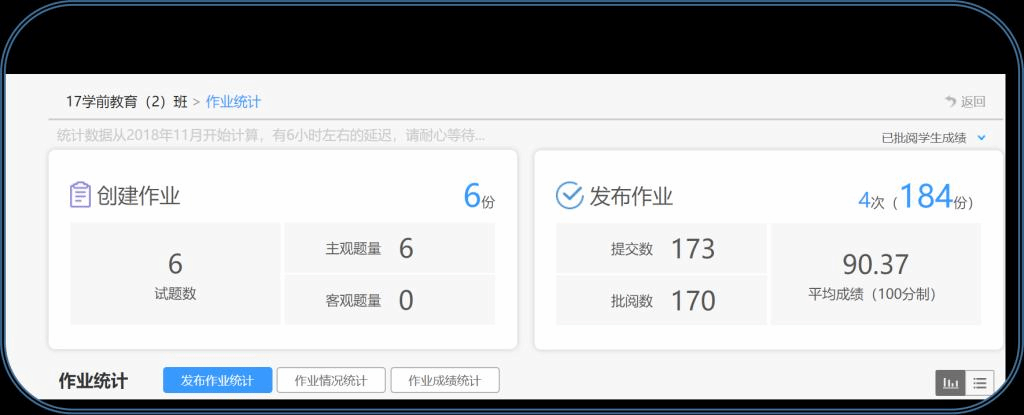Click the 提交数 173 tile

[x=661, y=248]
